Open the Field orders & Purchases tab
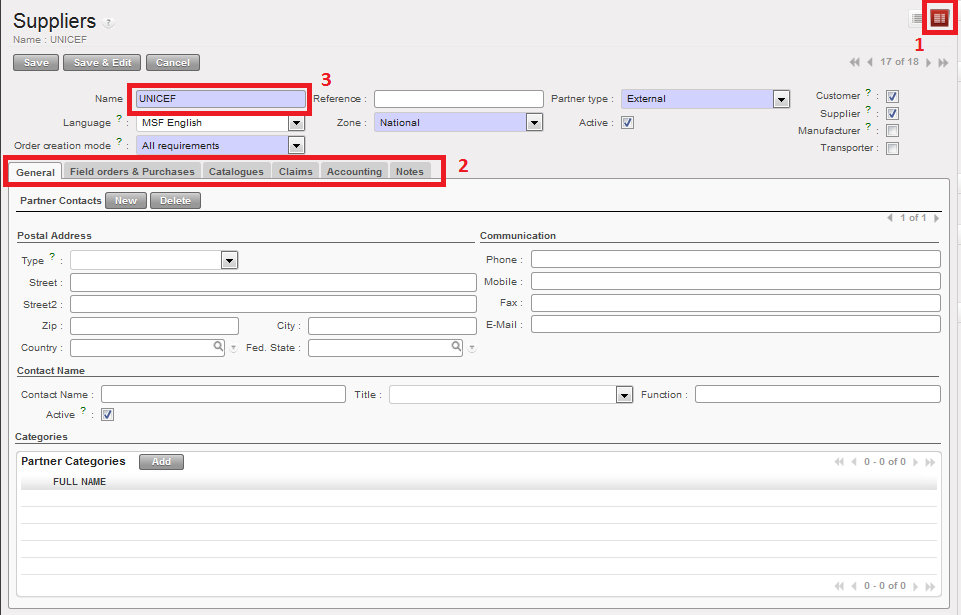 (x=132, y=172)
